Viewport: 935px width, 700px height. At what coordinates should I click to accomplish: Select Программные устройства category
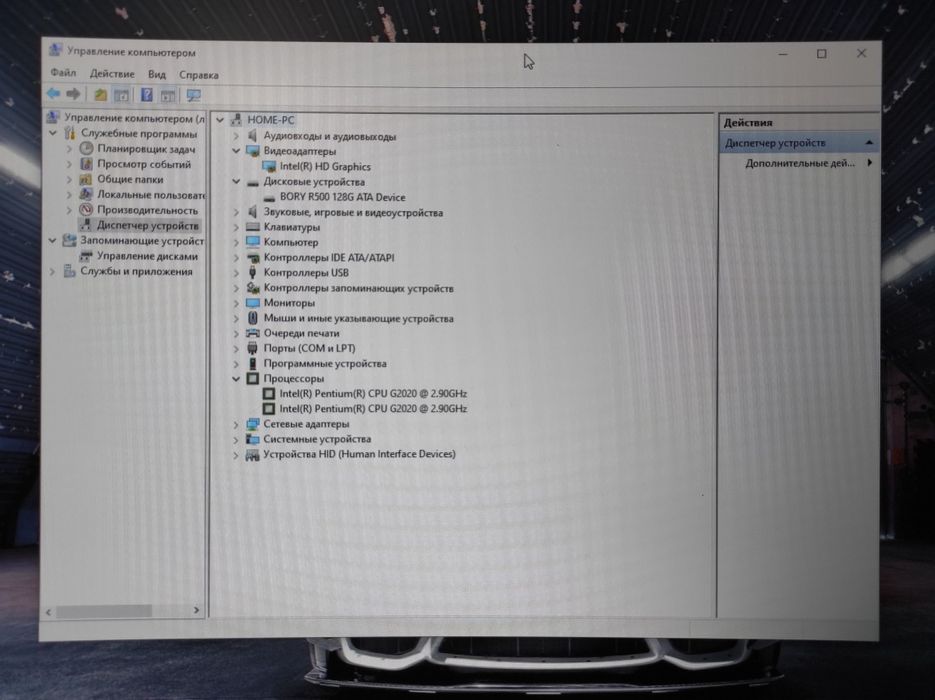point(324,364)
